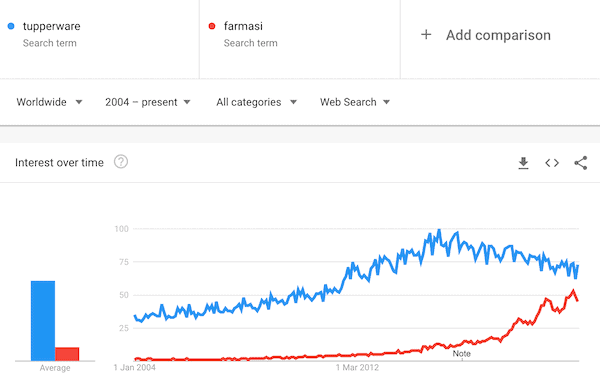Click the 1 Mar 2012 axis label

pos(357,368)
